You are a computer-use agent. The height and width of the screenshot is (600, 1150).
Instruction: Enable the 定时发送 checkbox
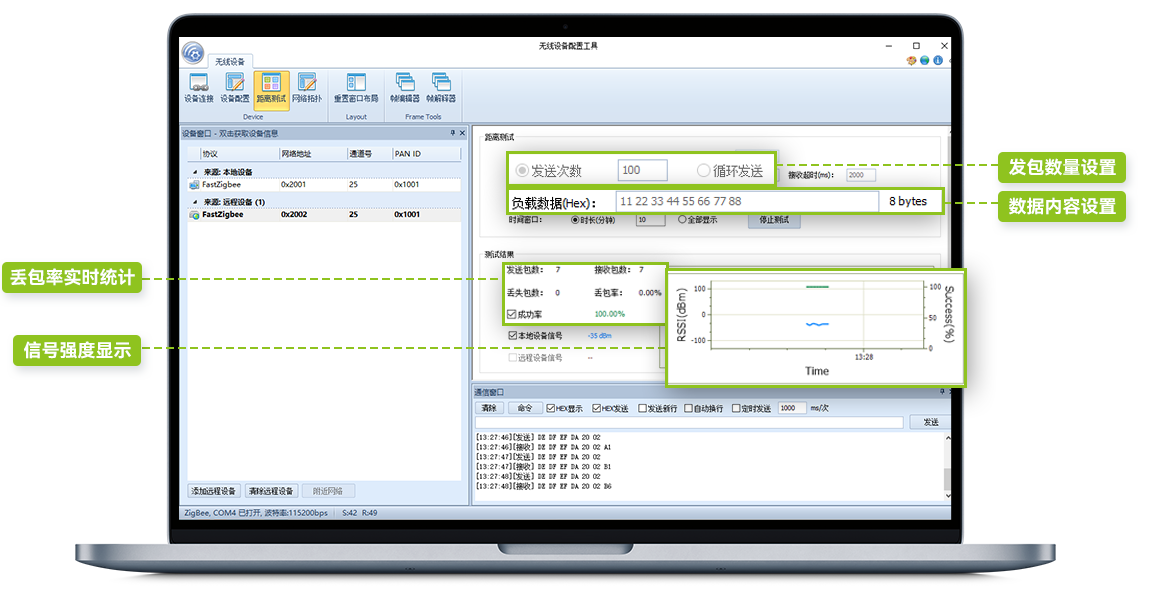(737, 408)
